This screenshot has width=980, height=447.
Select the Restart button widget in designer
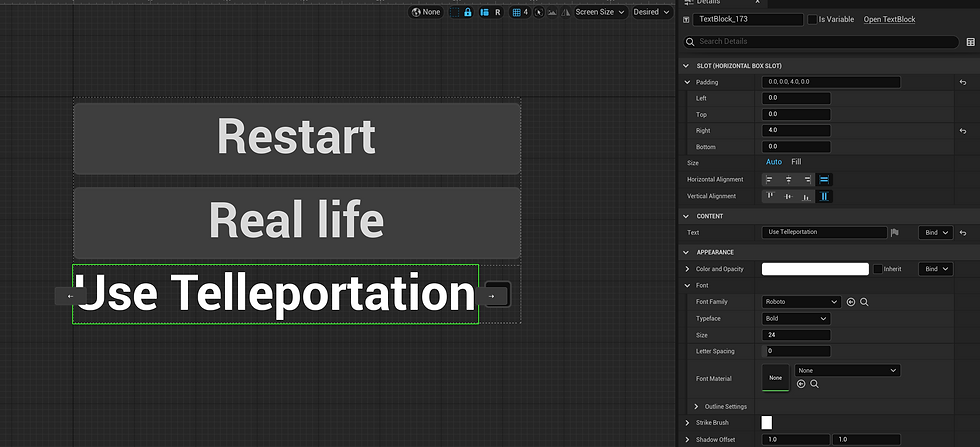pyautogui.click(x=297, y=138)
